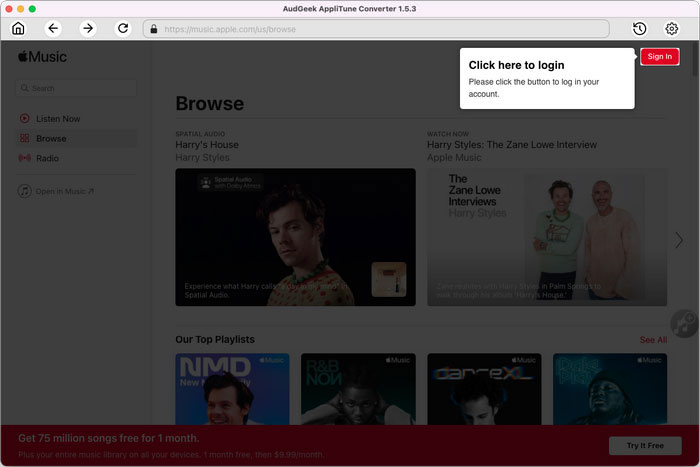Click the lock icon in address bar

tap(154, 29)
